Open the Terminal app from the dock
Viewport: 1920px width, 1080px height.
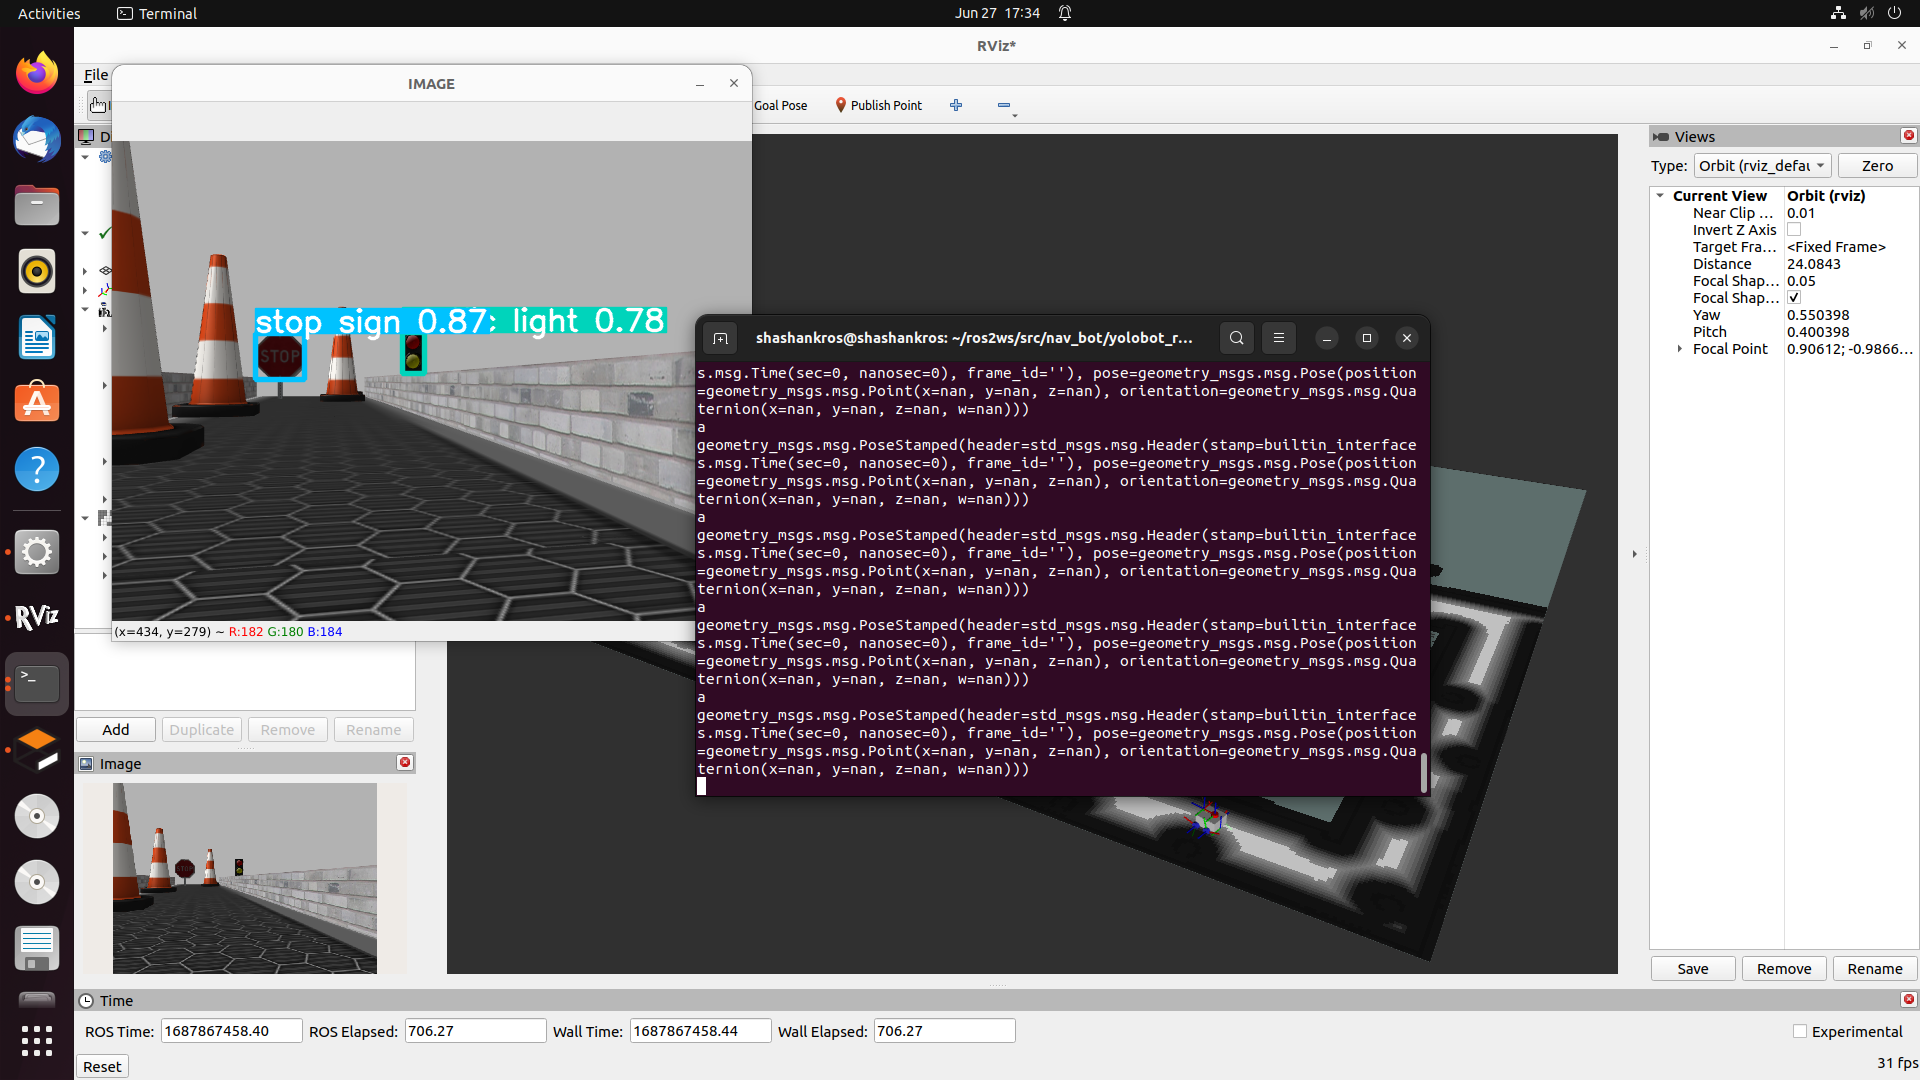coord(36,683)
